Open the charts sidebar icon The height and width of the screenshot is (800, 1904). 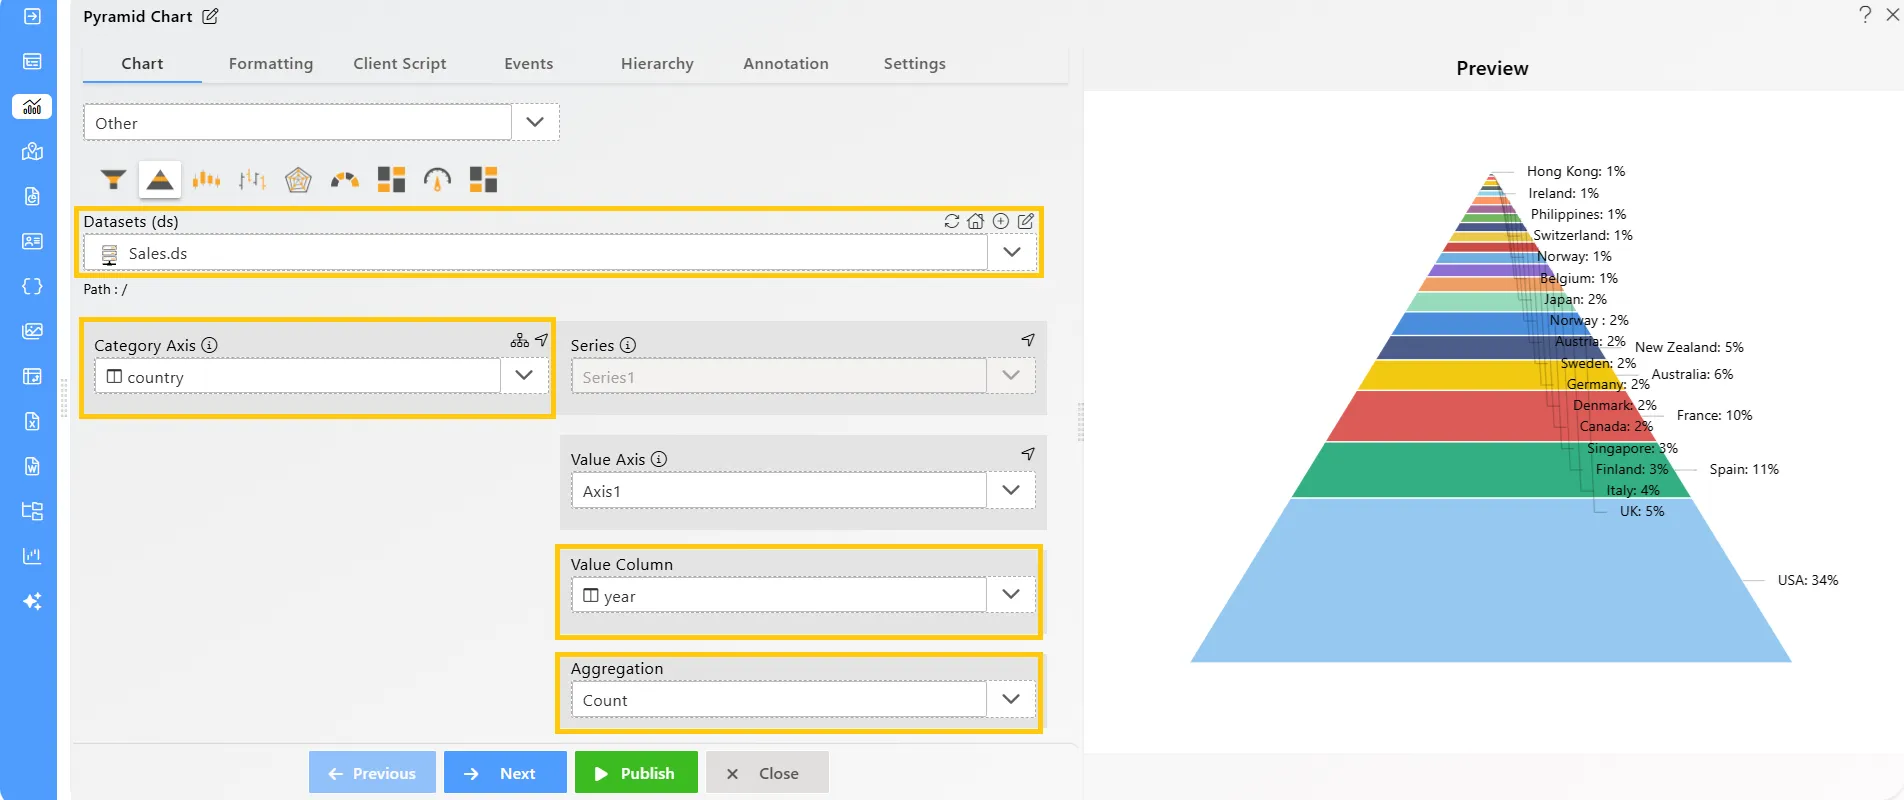[32, 106]
